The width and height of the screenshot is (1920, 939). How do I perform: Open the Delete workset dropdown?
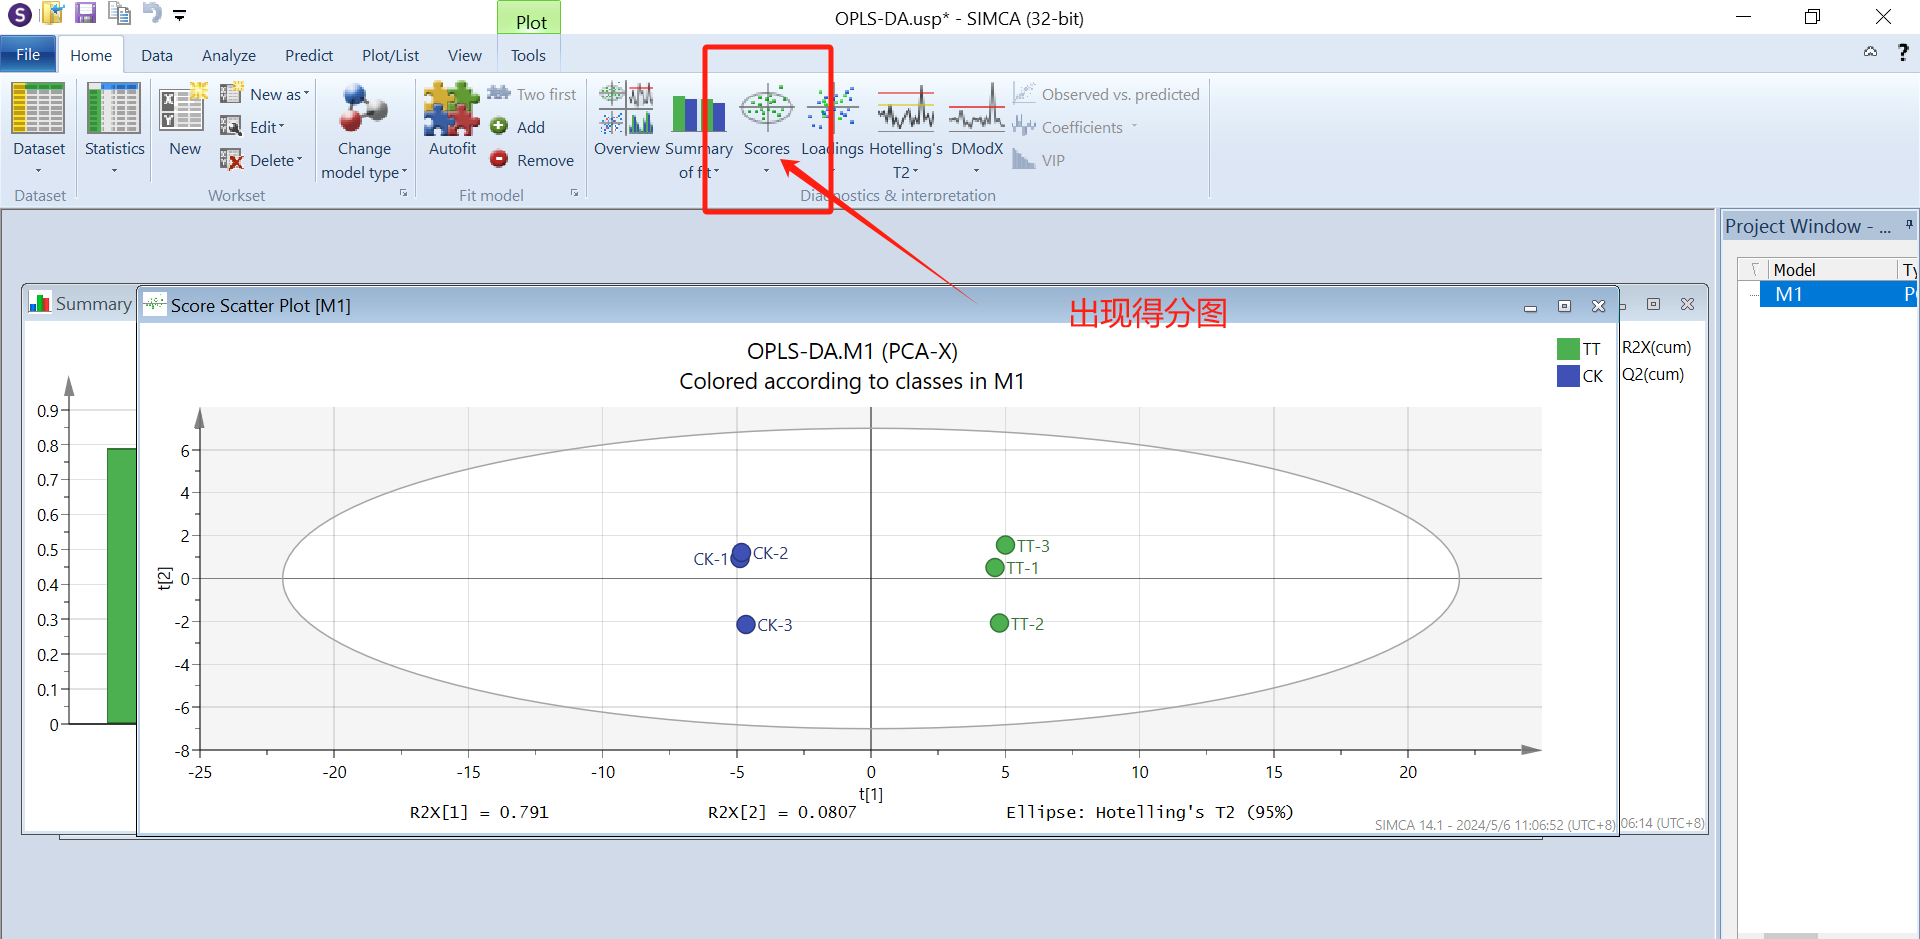pyautogui.click(x=274, y=160)
